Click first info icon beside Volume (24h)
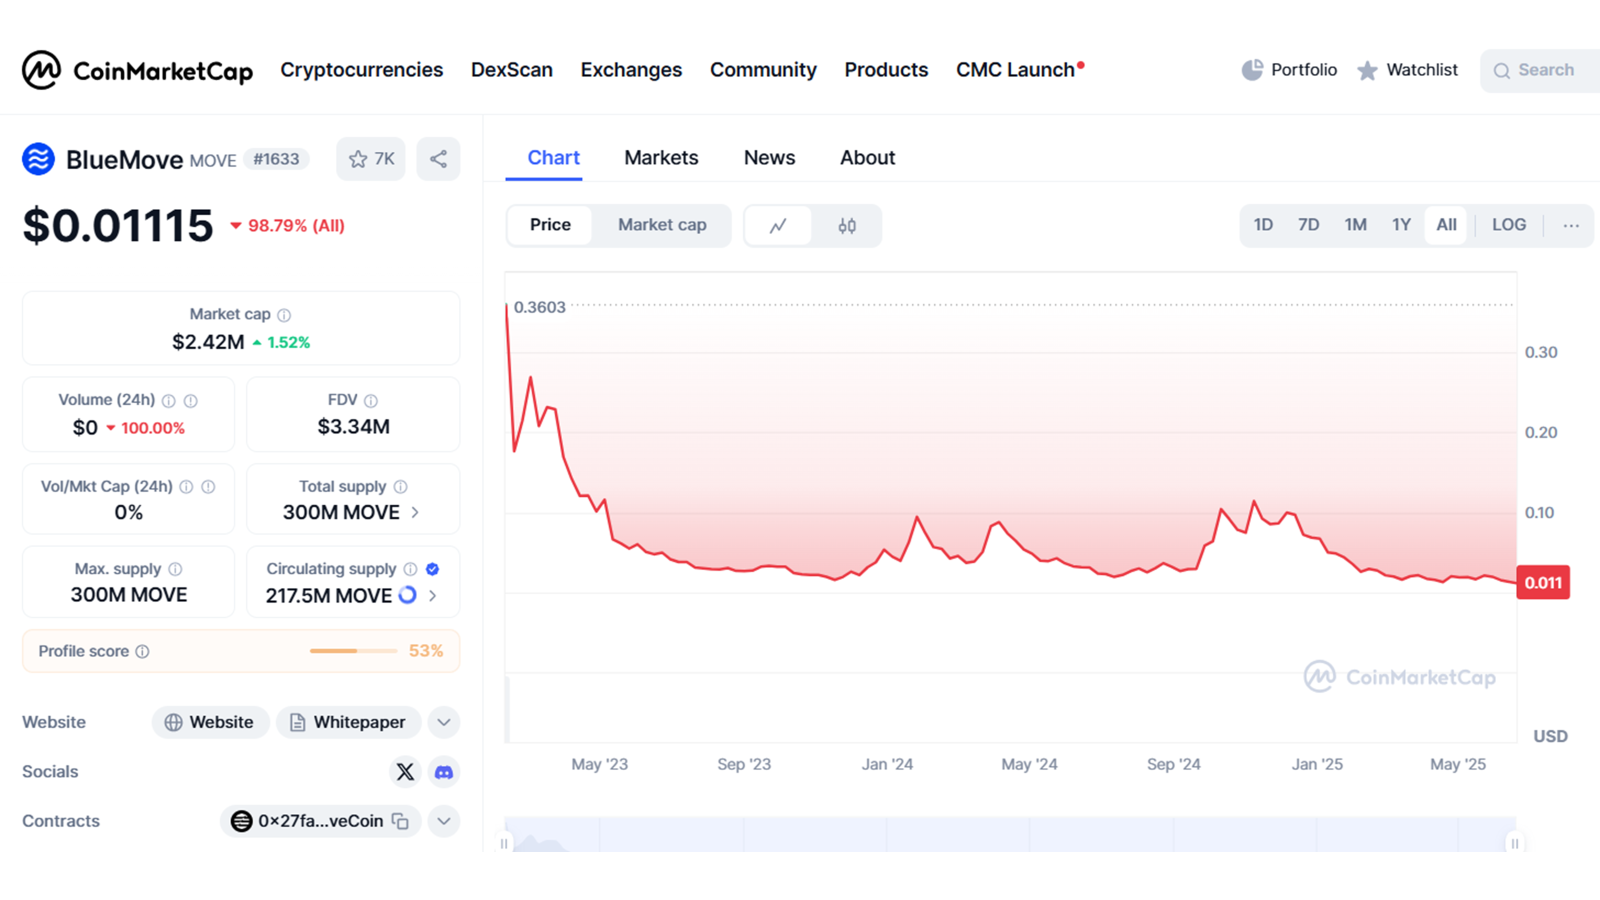This screenshot has width=1600, height=900. [x=169, y=401]
